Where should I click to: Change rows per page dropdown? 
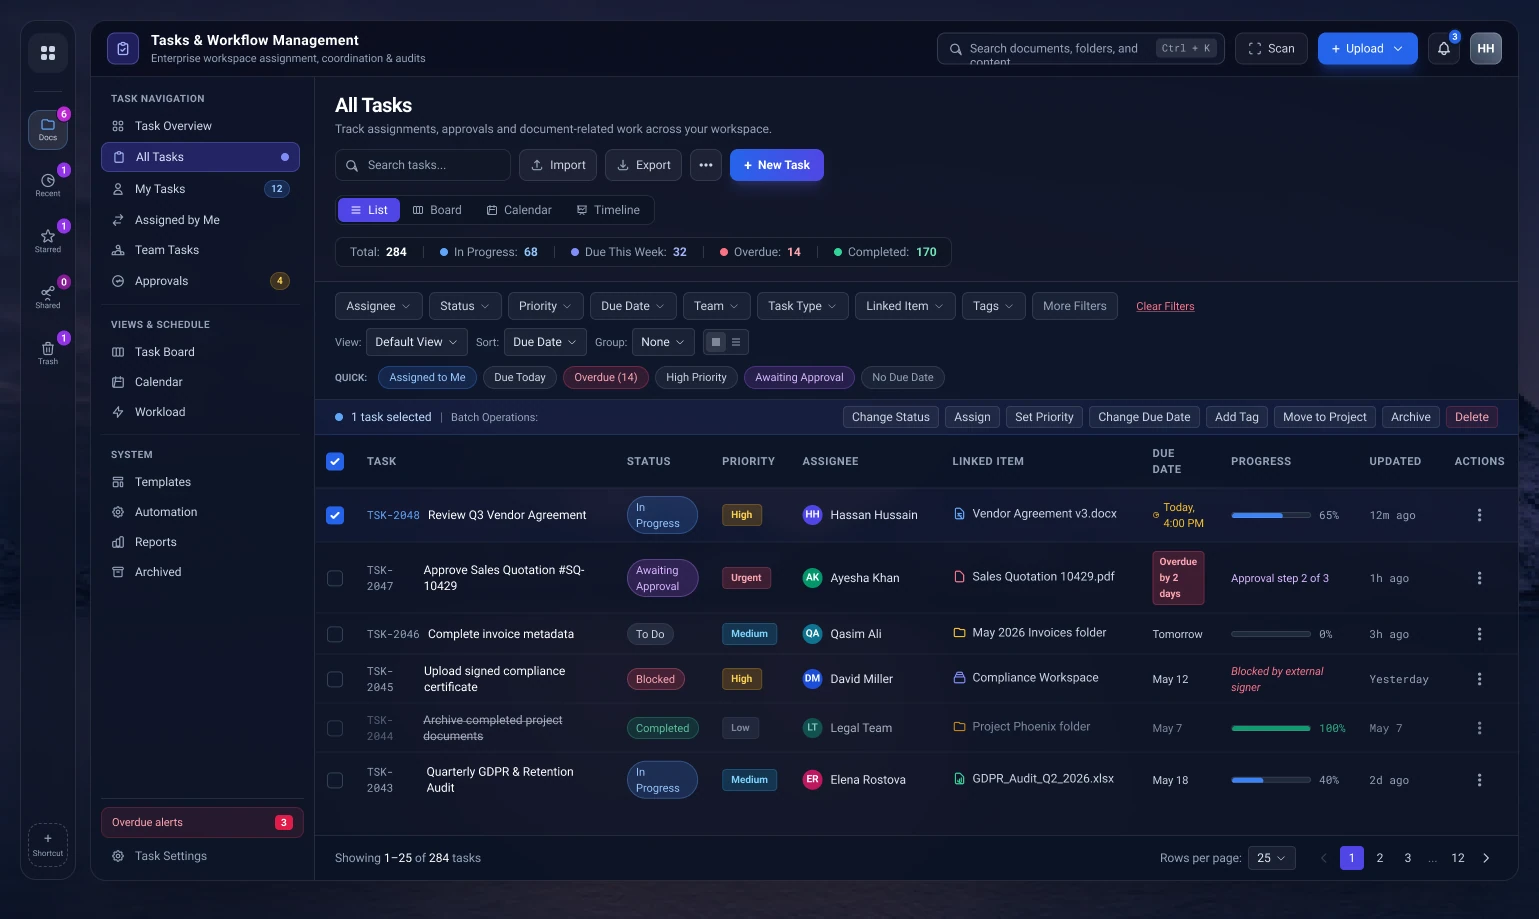1272,858
